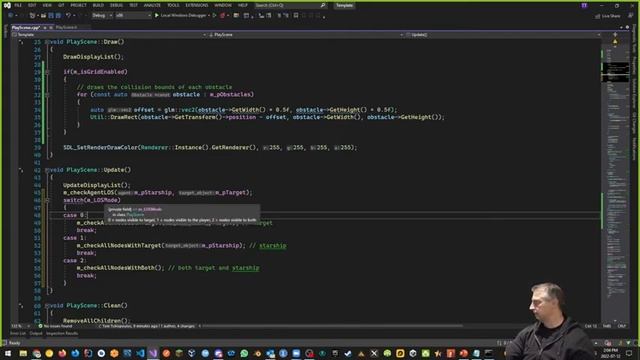The height and width of the screenshot is (360, 640).
Task: Open the BUILD menu
Action: (x=98, y=5)
